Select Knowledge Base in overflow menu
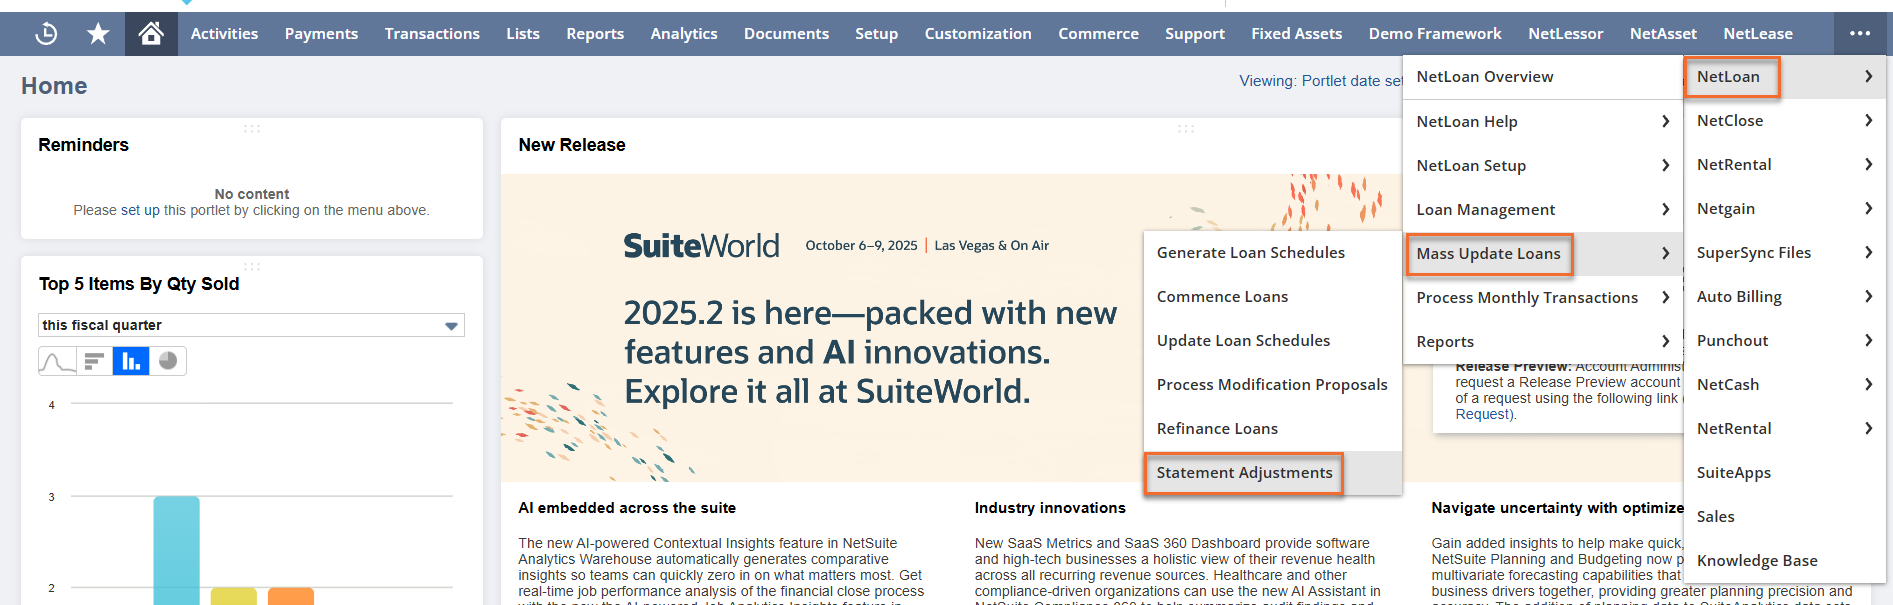The width and height of the screenshot is (1893, 605). click(x=1785, y=560)
